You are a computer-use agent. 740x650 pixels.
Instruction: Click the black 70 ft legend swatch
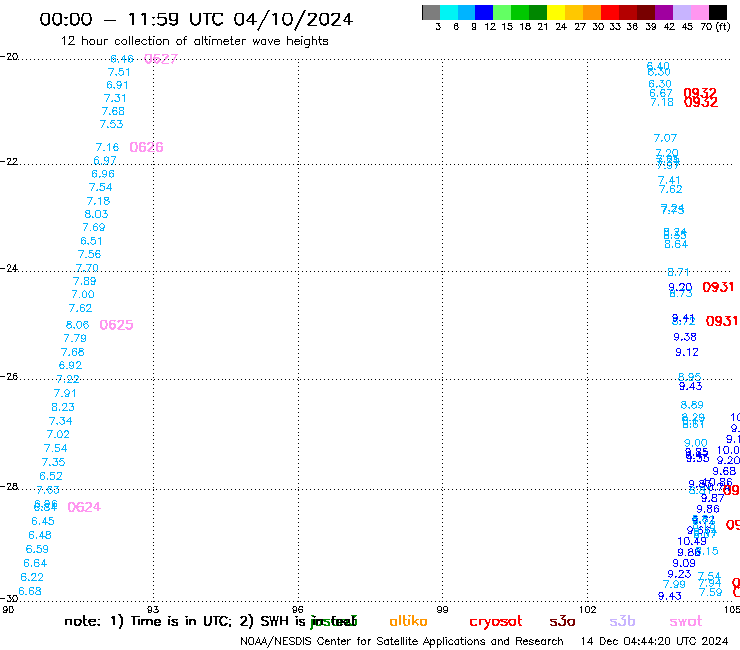tap(718, 12)
